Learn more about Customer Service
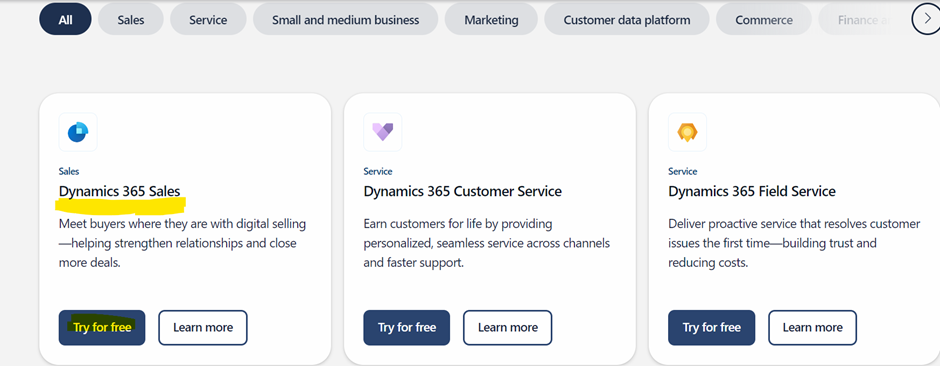This screenshot has width=940, height=366. [507, 328]
